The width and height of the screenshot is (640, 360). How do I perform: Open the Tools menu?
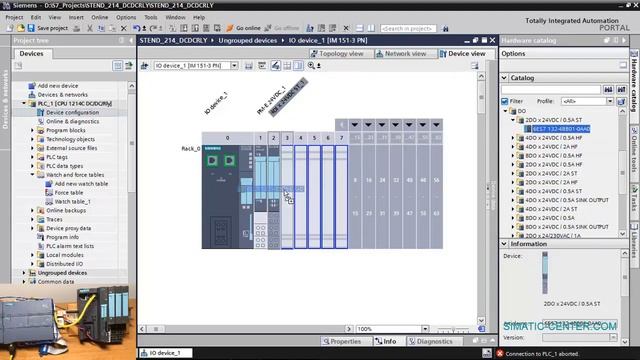pyautogui.click(x=151, y=17)
